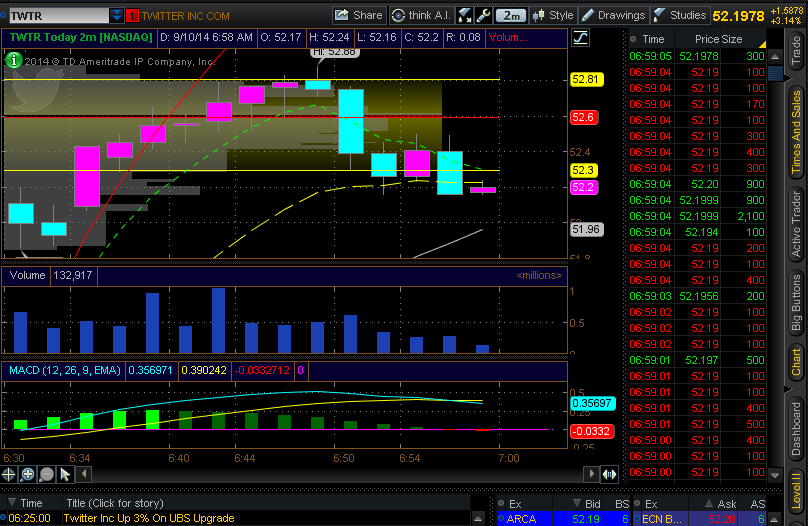Select the ECN B... ask row
Screen dimensions: 808x526
pos(700,519)
